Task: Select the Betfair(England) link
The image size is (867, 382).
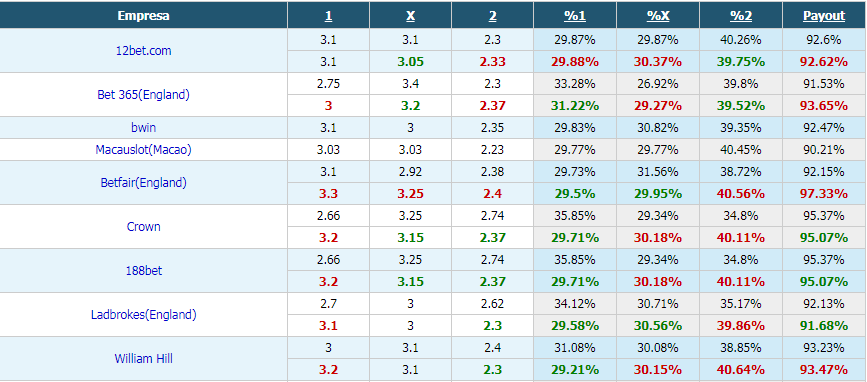Action: click(x=143, y=182)
